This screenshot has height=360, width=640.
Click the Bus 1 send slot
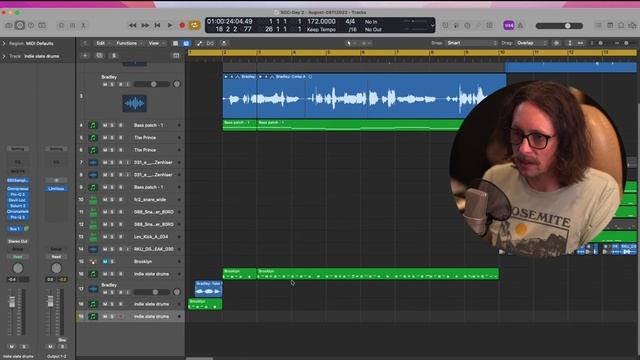[15, 229]
